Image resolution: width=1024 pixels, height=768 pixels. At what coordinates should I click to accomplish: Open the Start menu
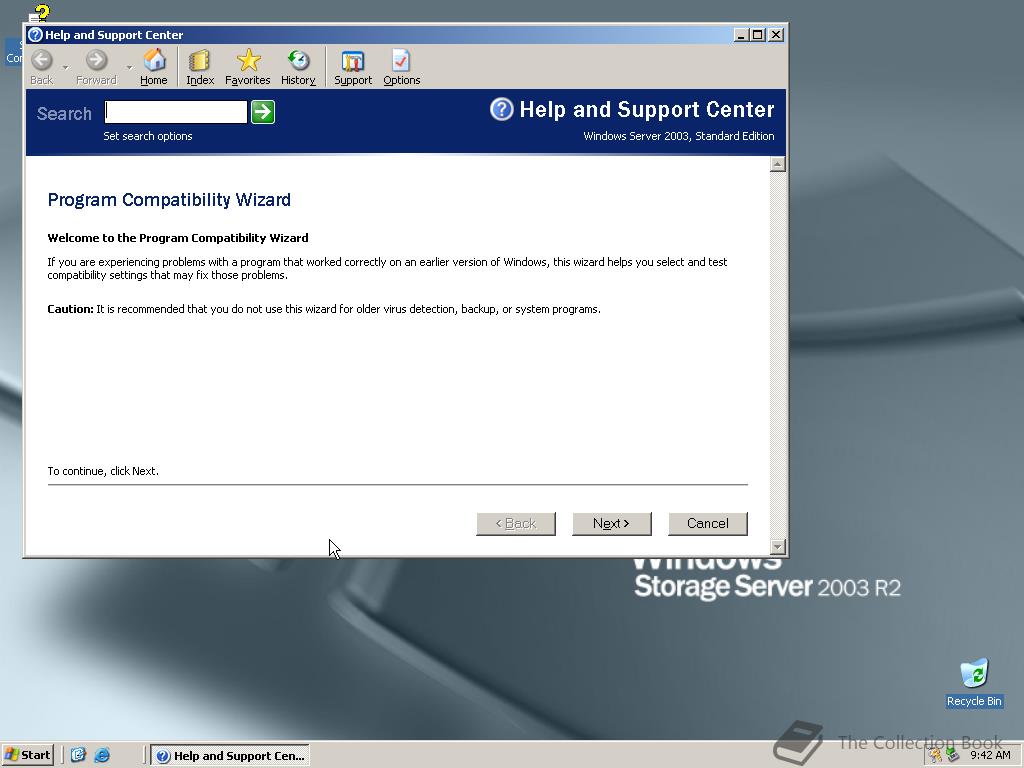(27, 755)
